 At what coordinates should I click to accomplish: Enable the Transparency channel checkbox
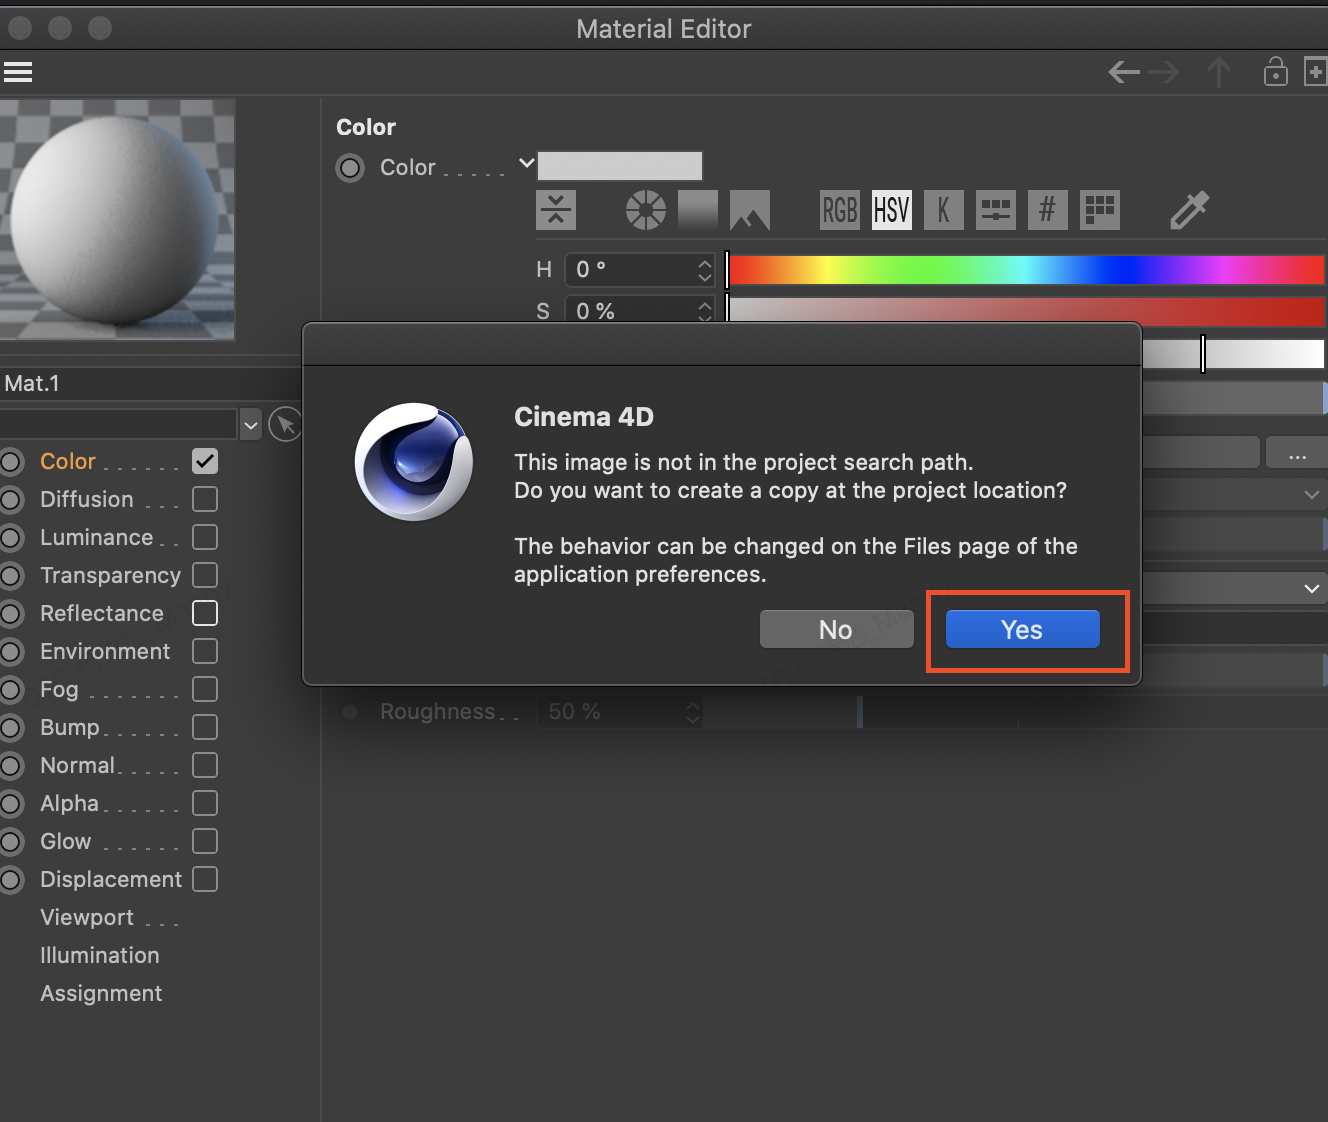click(205, 575)
